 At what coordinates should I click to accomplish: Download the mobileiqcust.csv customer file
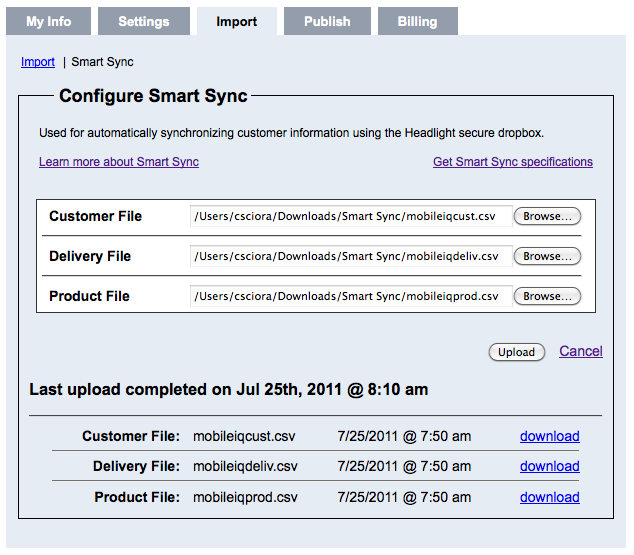(549, 436)
